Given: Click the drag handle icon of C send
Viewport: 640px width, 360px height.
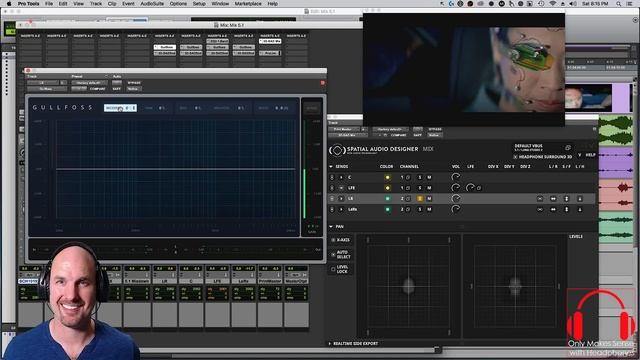Looking at the screenshot, I should pyautogui.click(x=332, y=178).
